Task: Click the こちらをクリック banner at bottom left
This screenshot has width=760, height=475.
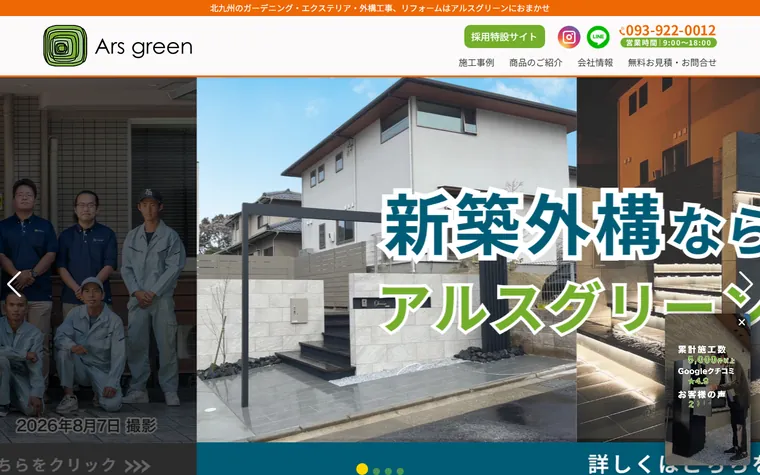Action: pos(98,459)
